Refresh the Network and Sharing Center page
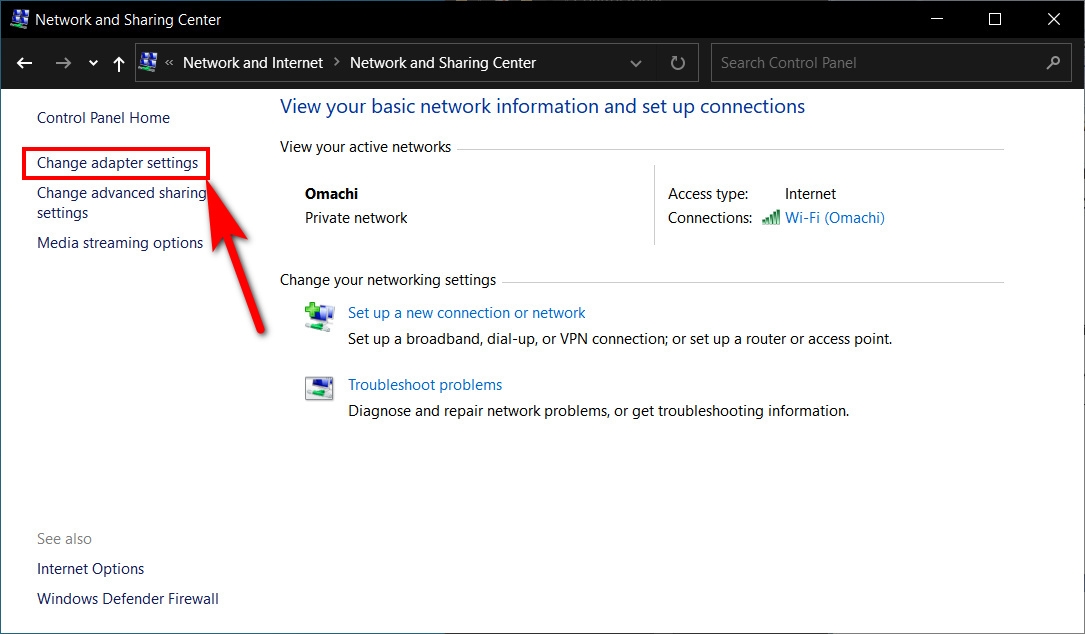 pyautogui.click(x=678, y=63)
